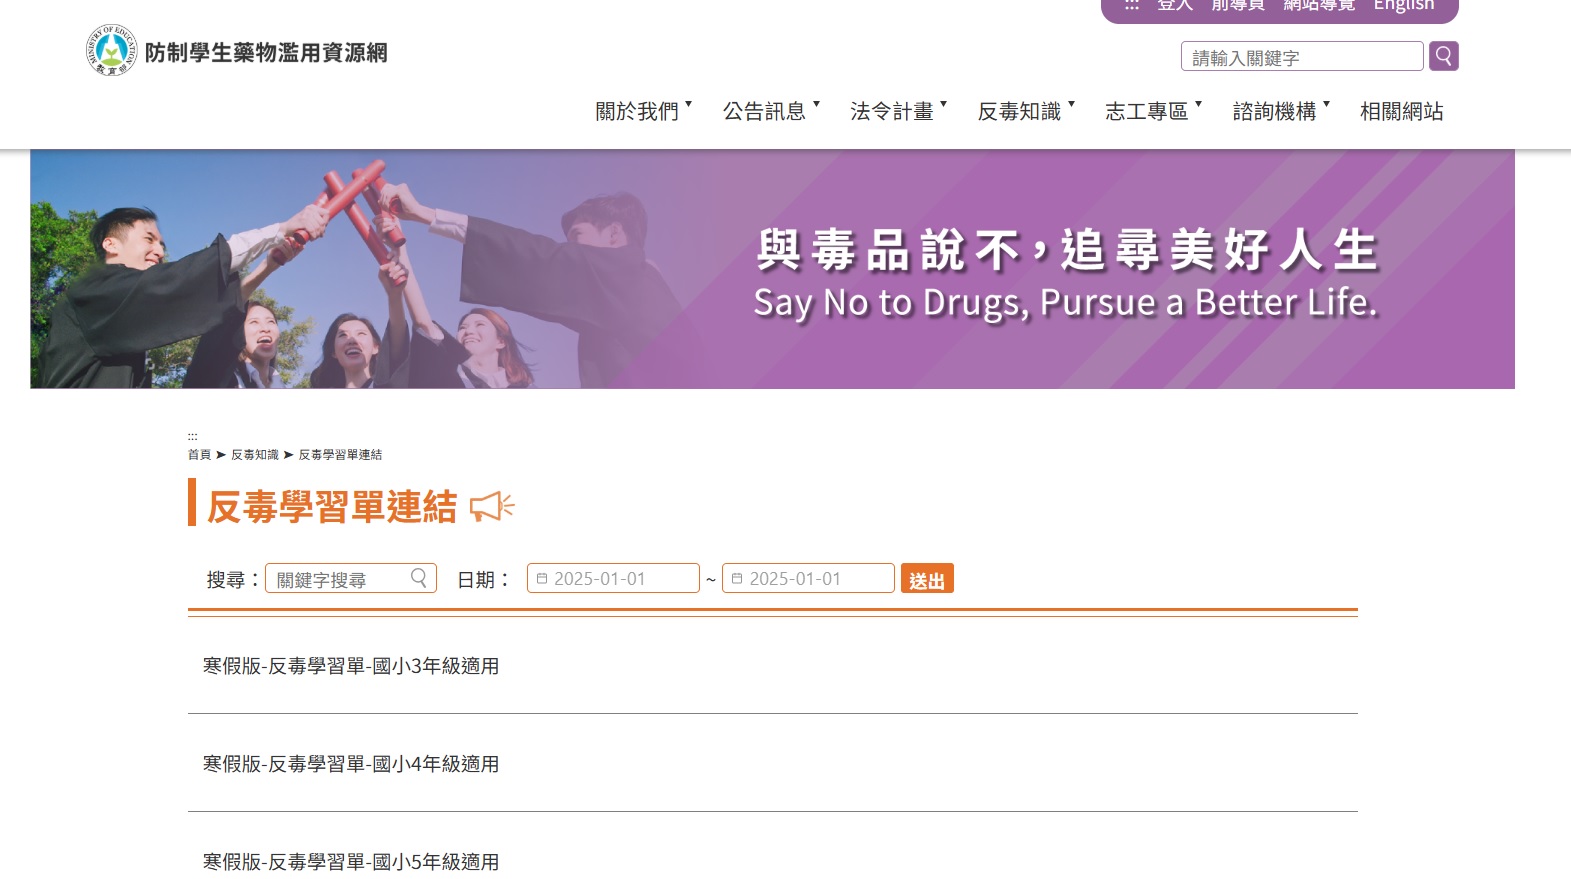The width and height of the screenshot is (1571, 879).
Task: Open 網站導覽 in the top bar
Action: pos(1319,5)
